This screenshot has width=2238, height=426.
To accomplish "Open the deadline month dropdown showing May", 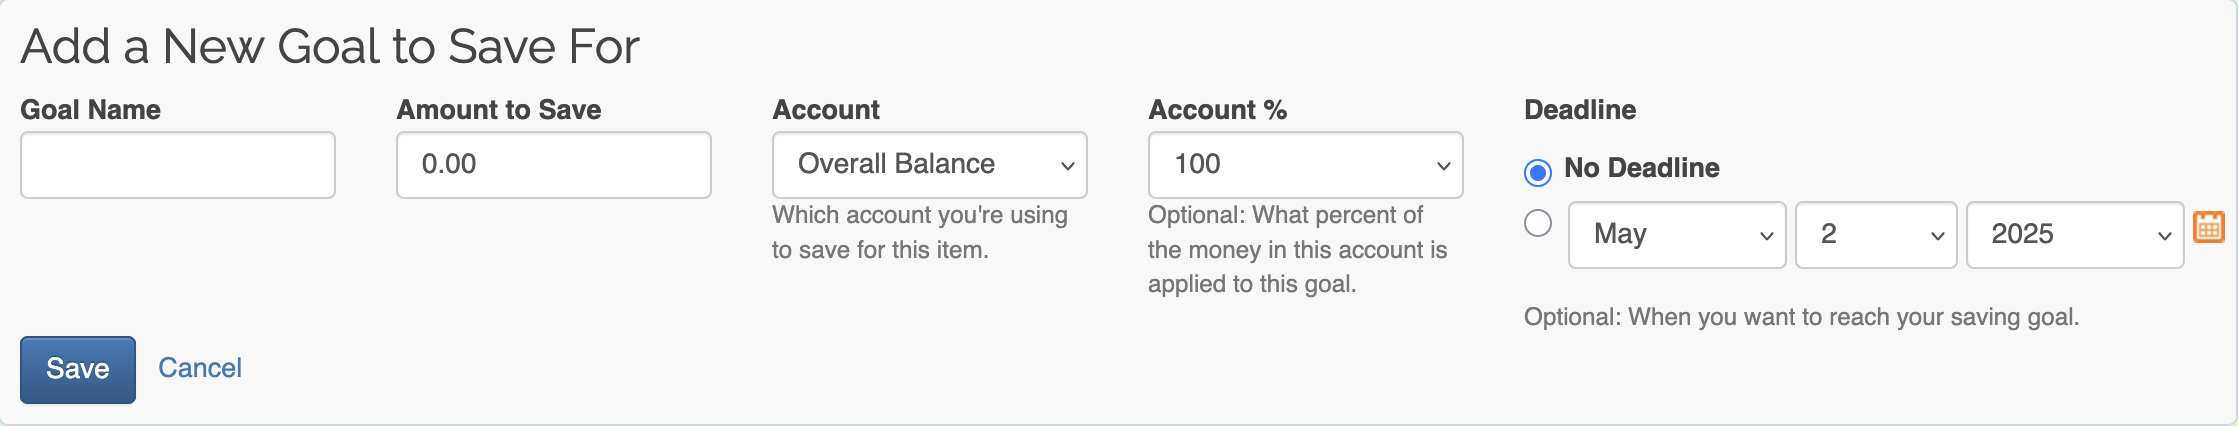I will point(1677,235).
